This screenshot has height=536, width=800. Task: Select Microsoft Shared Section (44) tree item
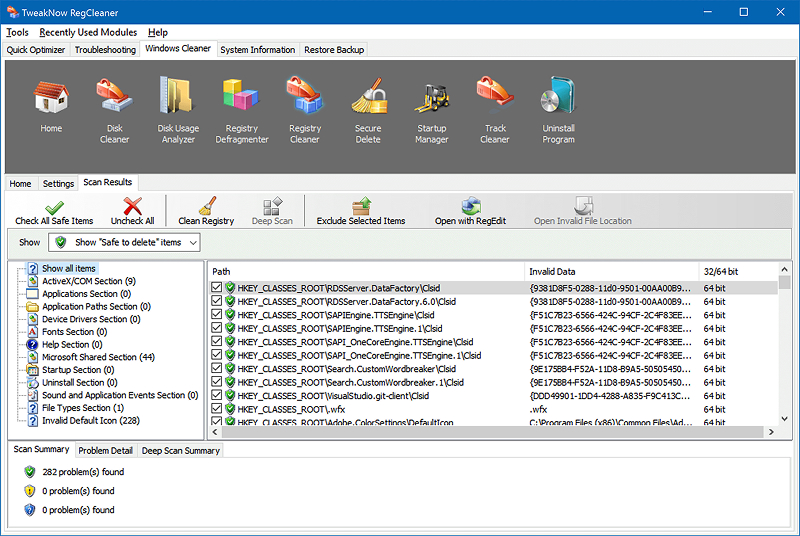tap(98, 357)
